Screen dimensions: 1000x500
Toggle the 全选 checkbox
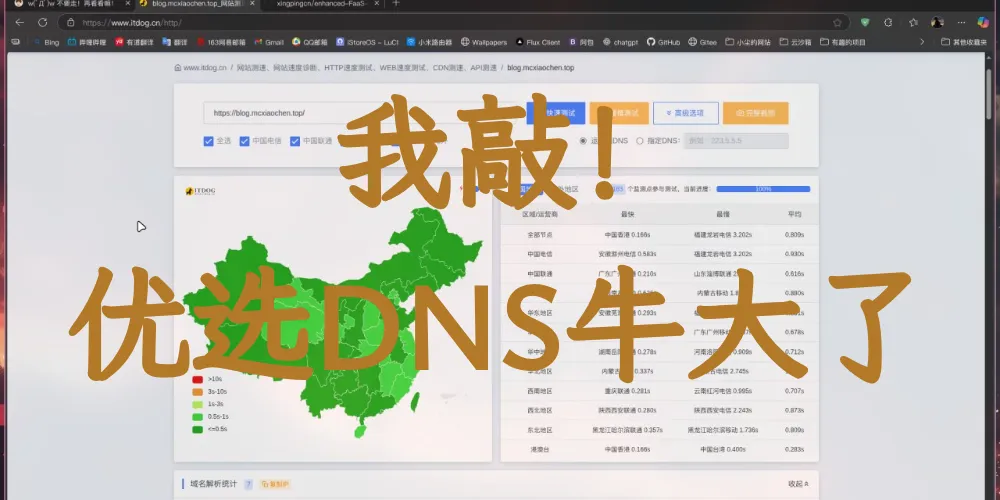click(x=209, y=141)
